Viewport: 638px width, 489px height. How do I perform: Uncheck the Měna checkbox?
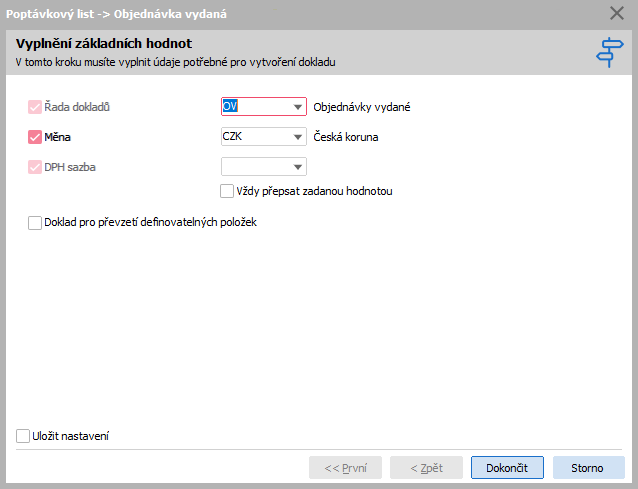pos(35,137)
